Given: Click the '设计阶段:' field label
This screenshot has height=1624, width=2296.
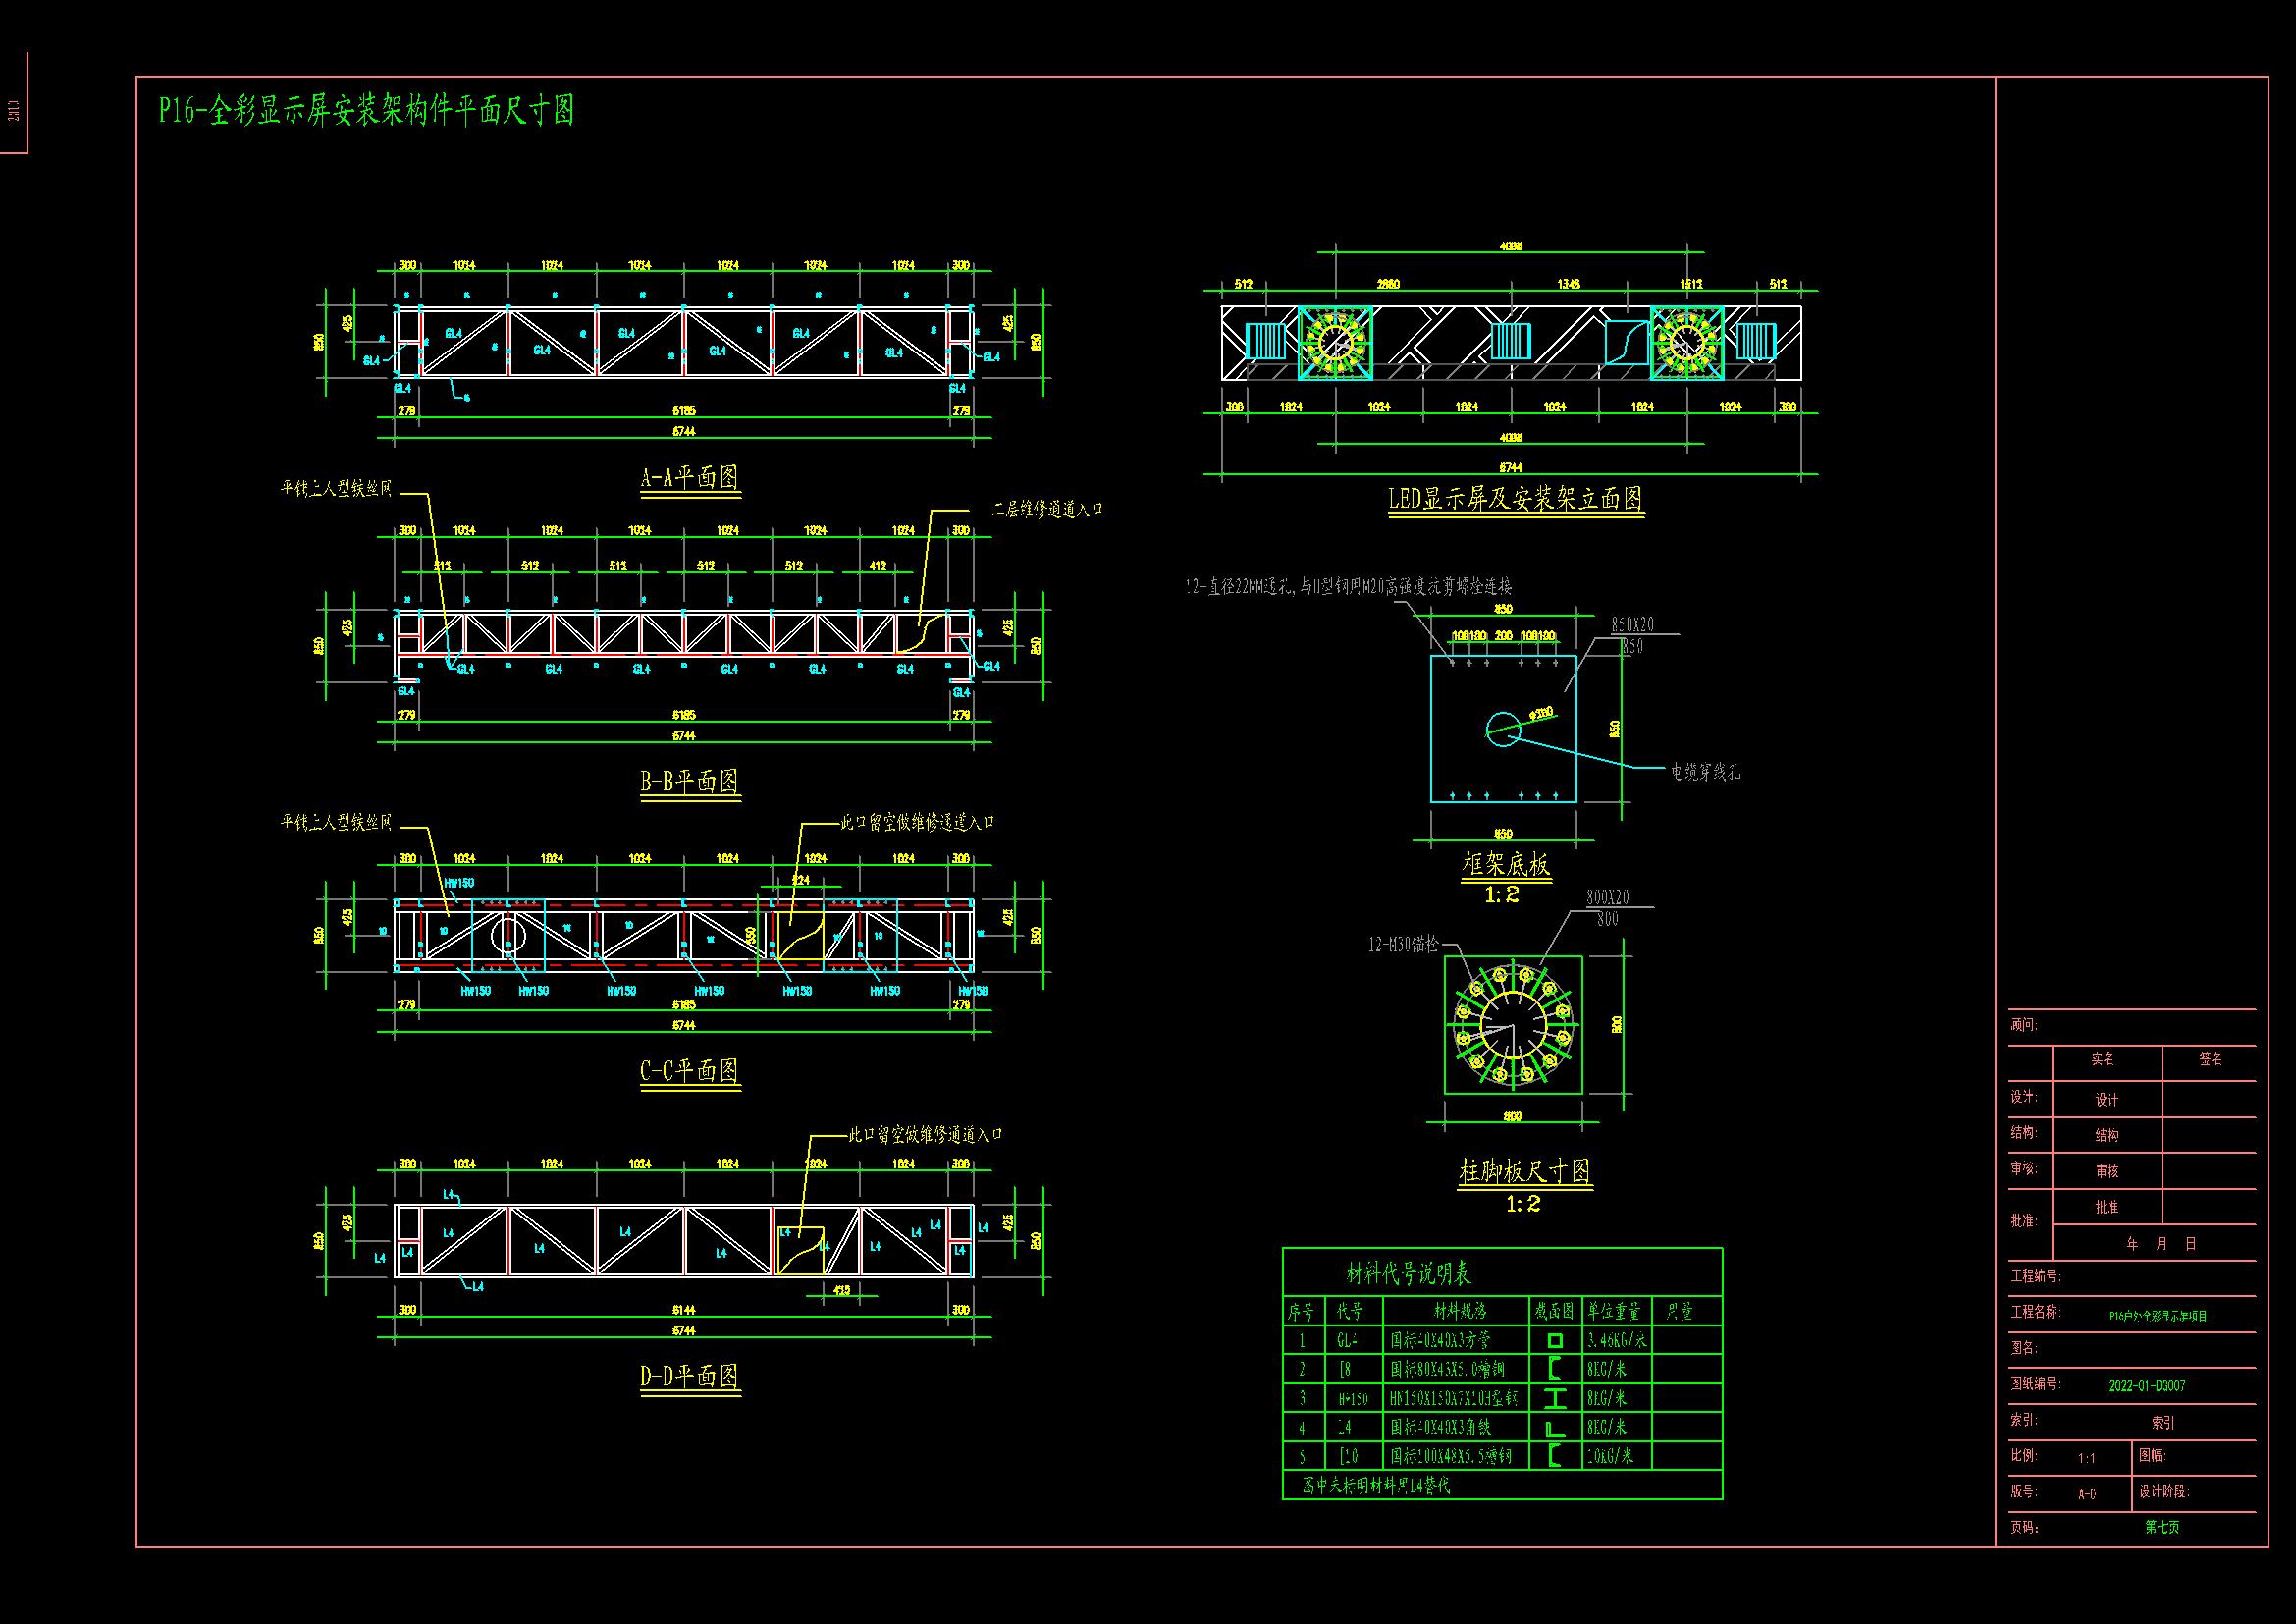Looking at the screenshot, I should (x=2164, y=1491).
